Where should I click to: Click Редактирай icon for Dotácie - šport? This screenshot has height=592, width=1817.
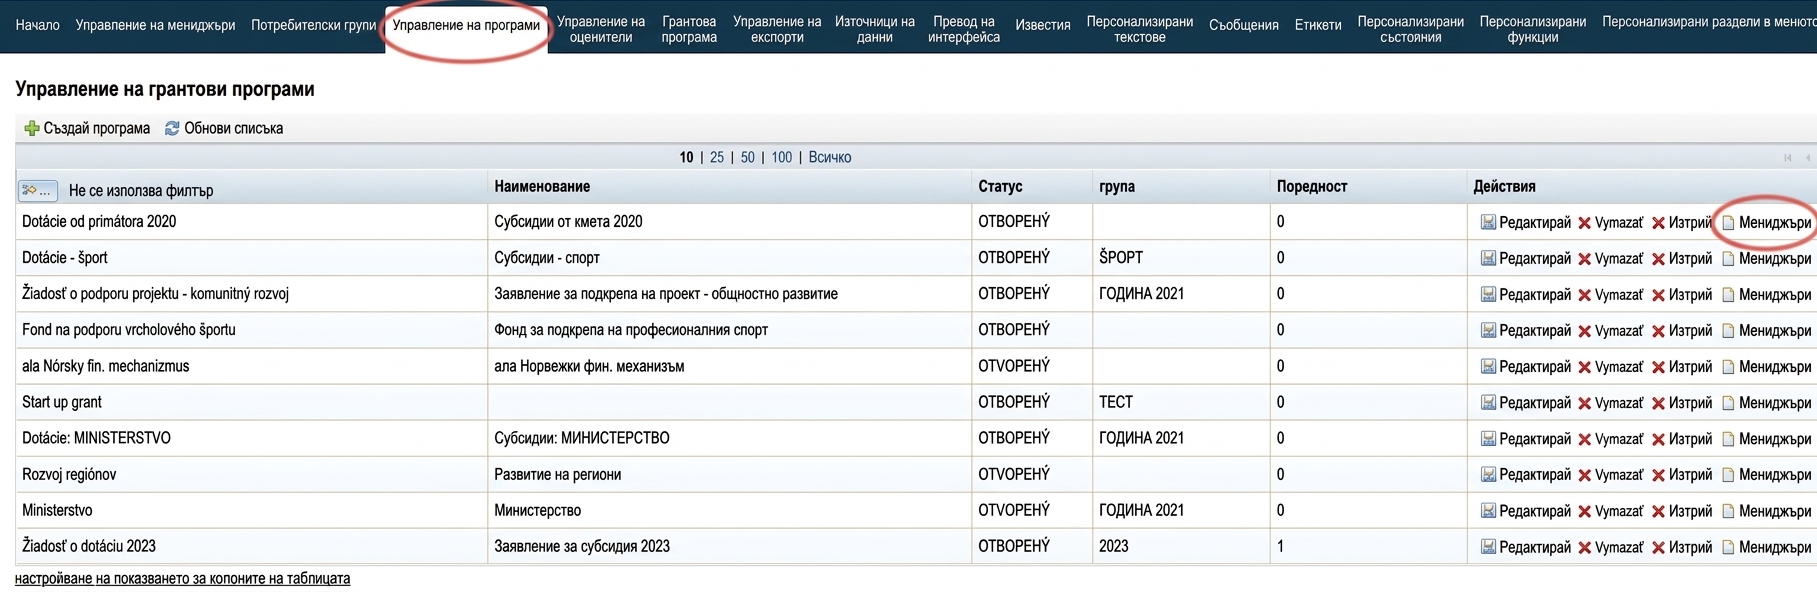tap(1488, 258)
